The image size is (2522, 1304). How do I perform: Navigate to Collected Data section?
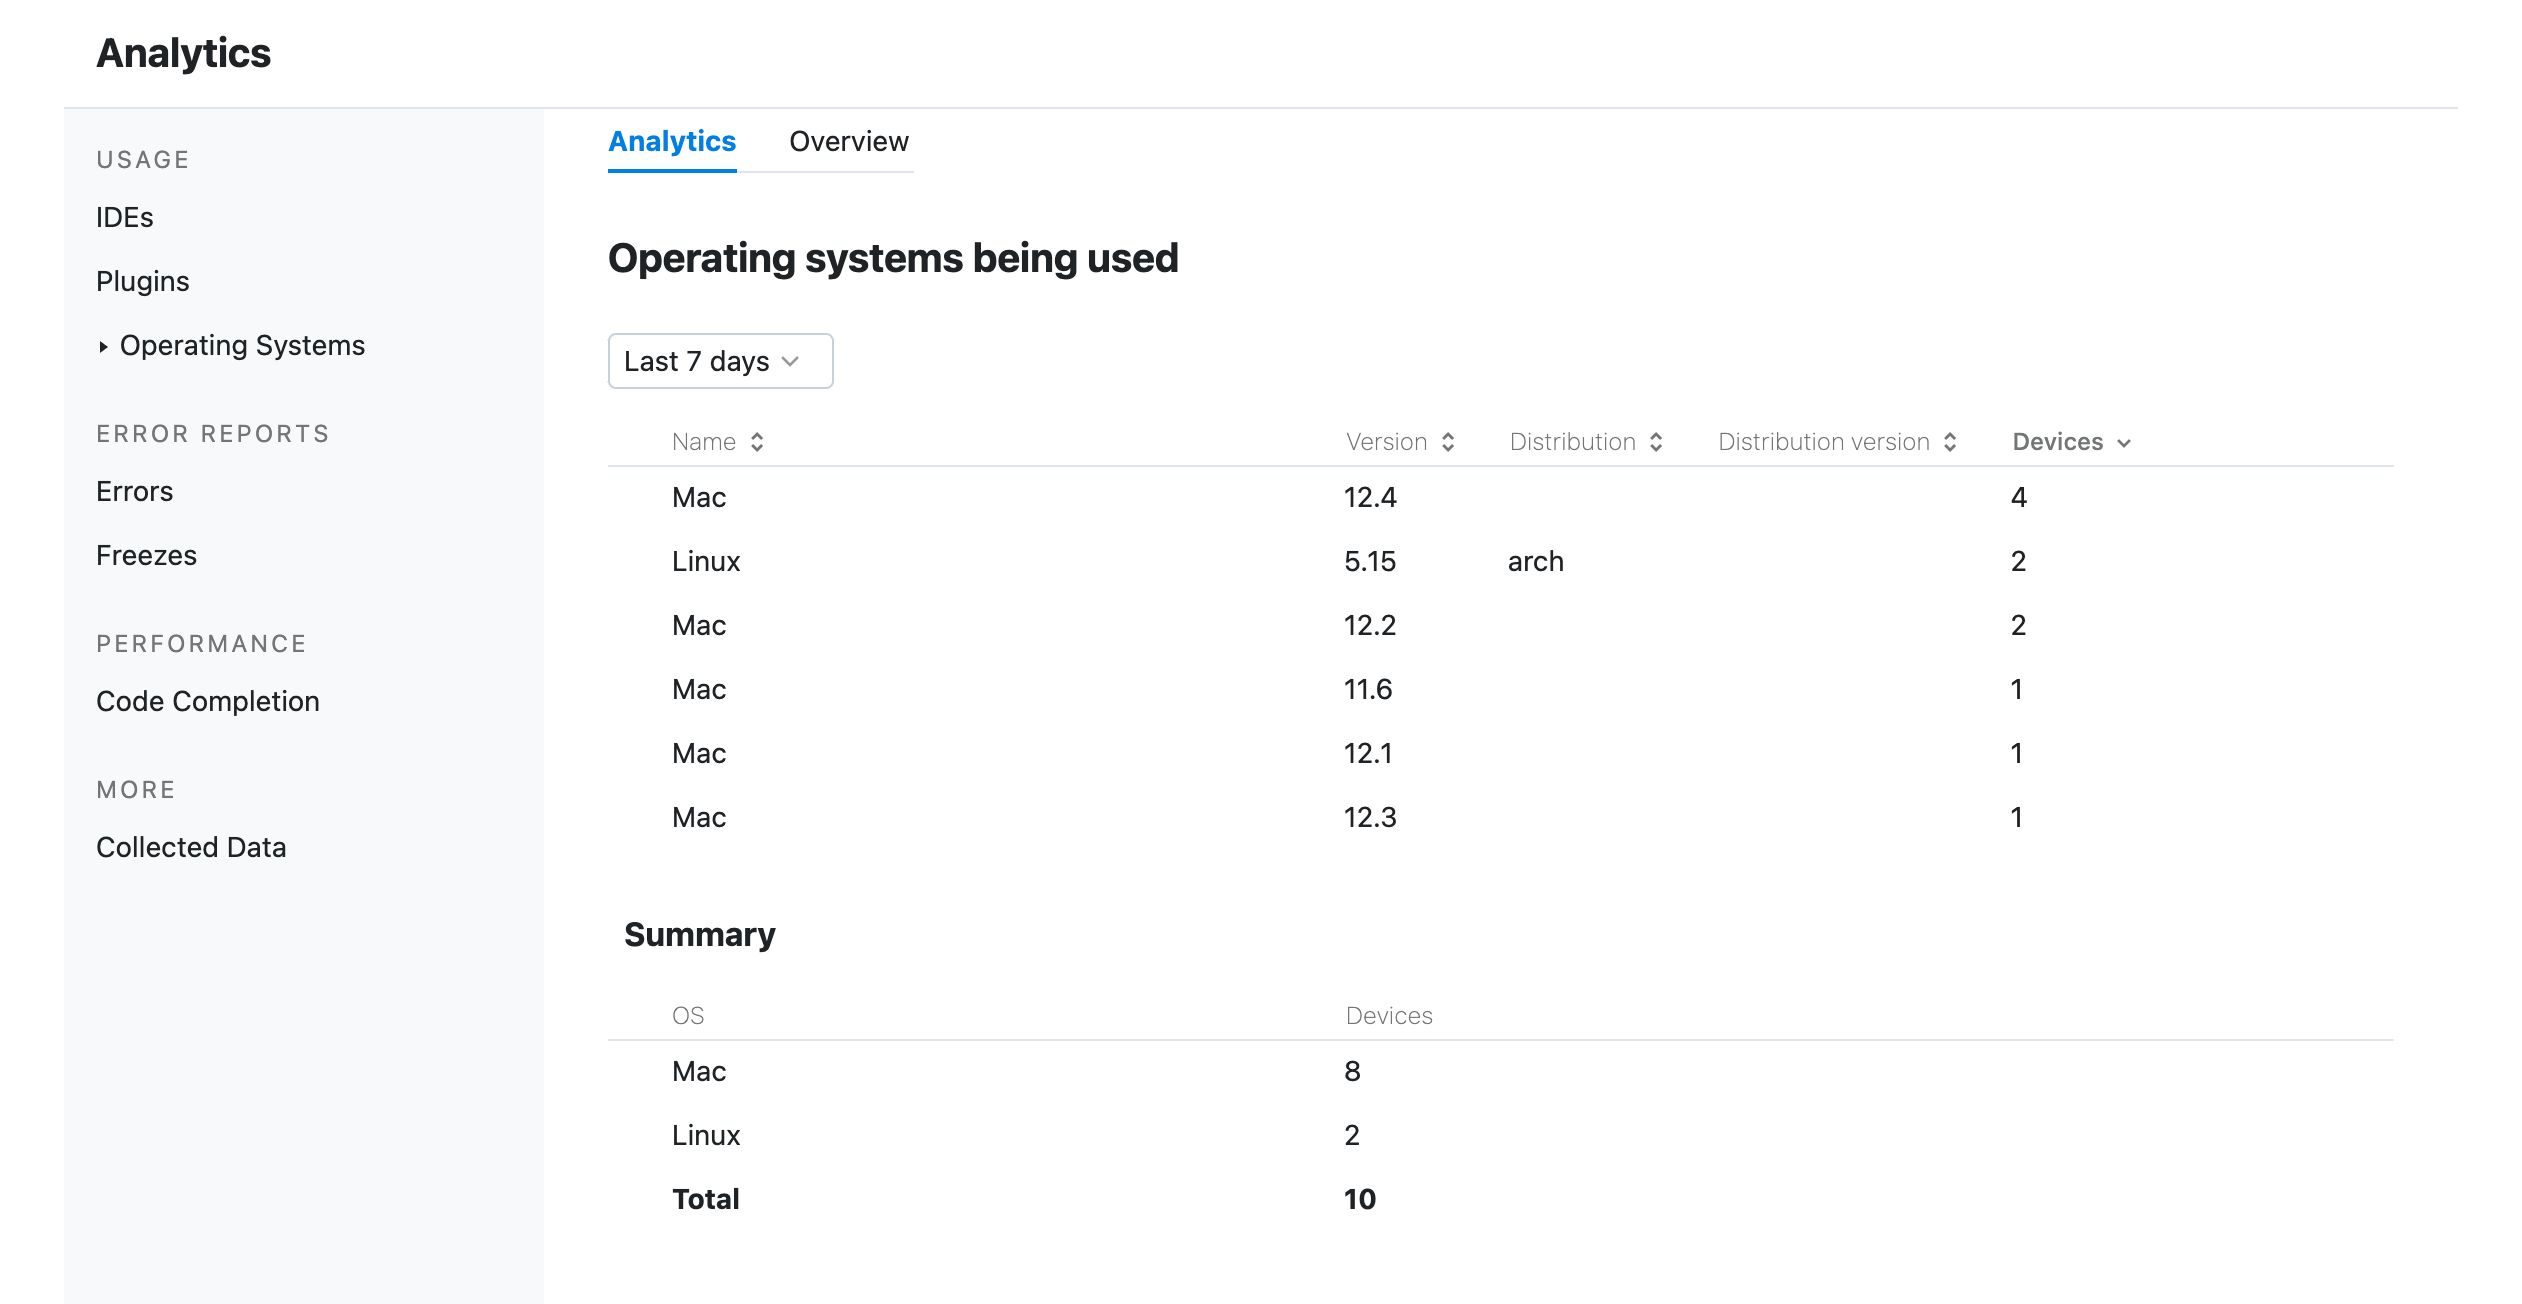pyautogui.click(x=191, y=847)
